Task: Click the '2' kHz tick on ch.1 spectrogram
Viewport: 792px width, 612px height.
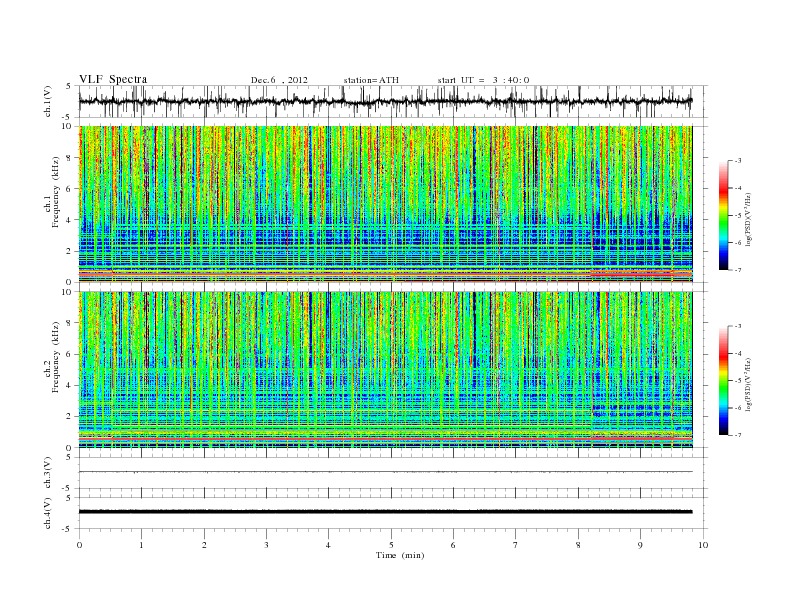Action: click(70, 251)
